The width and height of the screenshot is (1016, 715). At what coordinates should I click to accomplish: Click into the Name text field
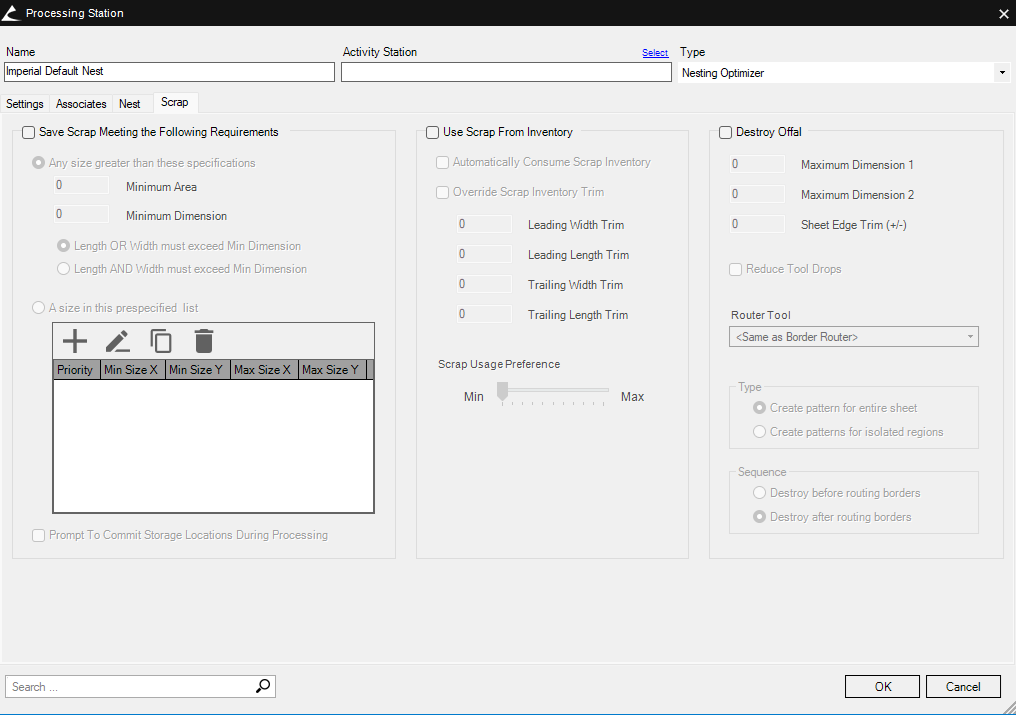169,72
